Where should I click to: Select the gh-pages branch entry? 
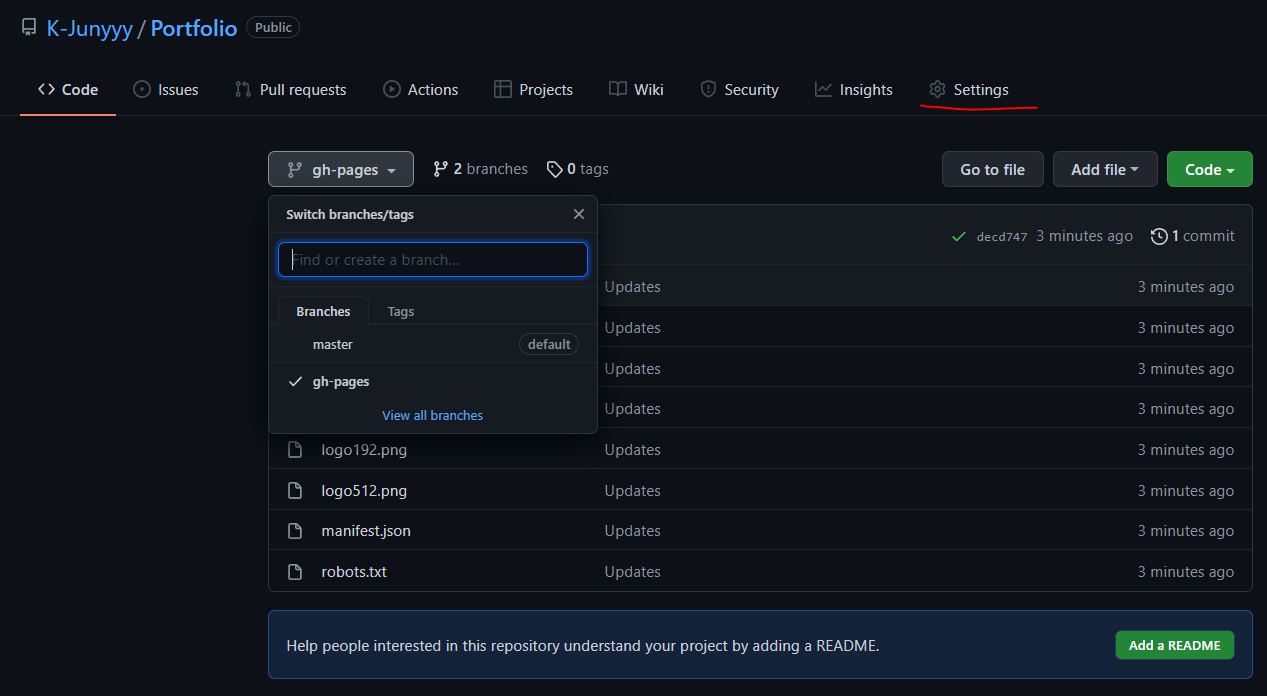pyautogui.click(x=433, y=382)
